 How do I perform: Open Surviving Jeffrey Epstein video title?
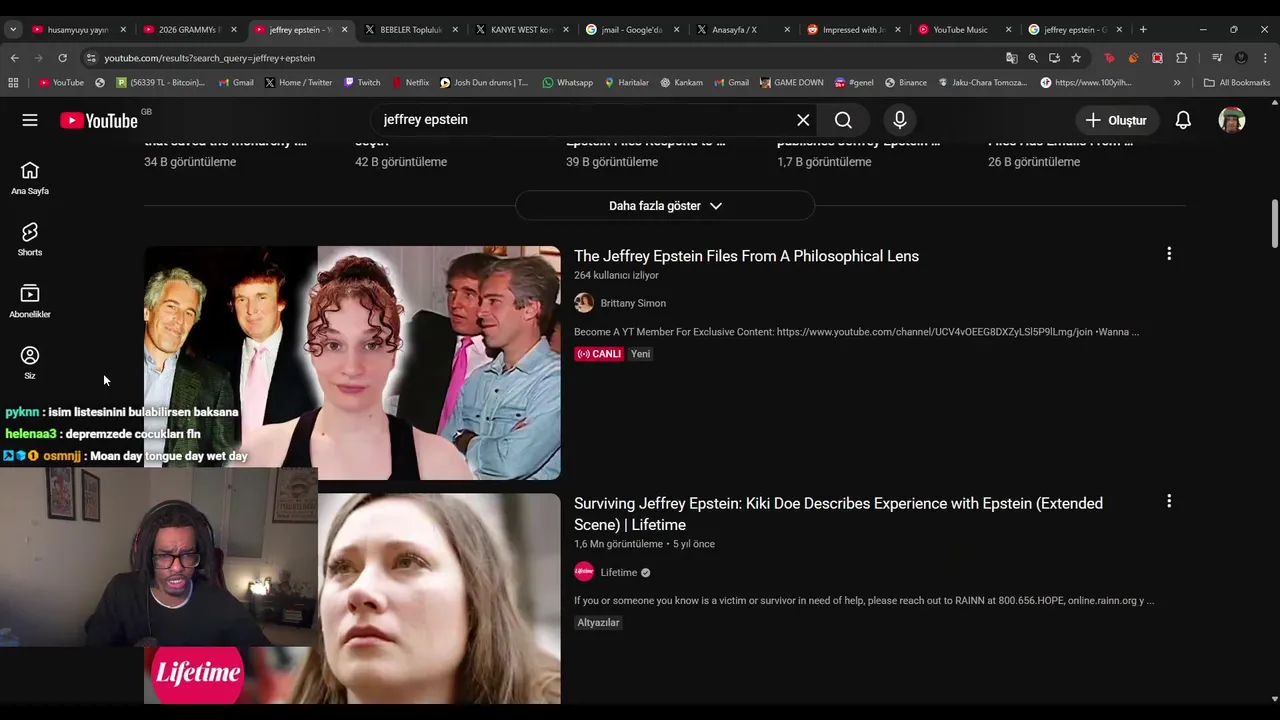coord(838,514)
